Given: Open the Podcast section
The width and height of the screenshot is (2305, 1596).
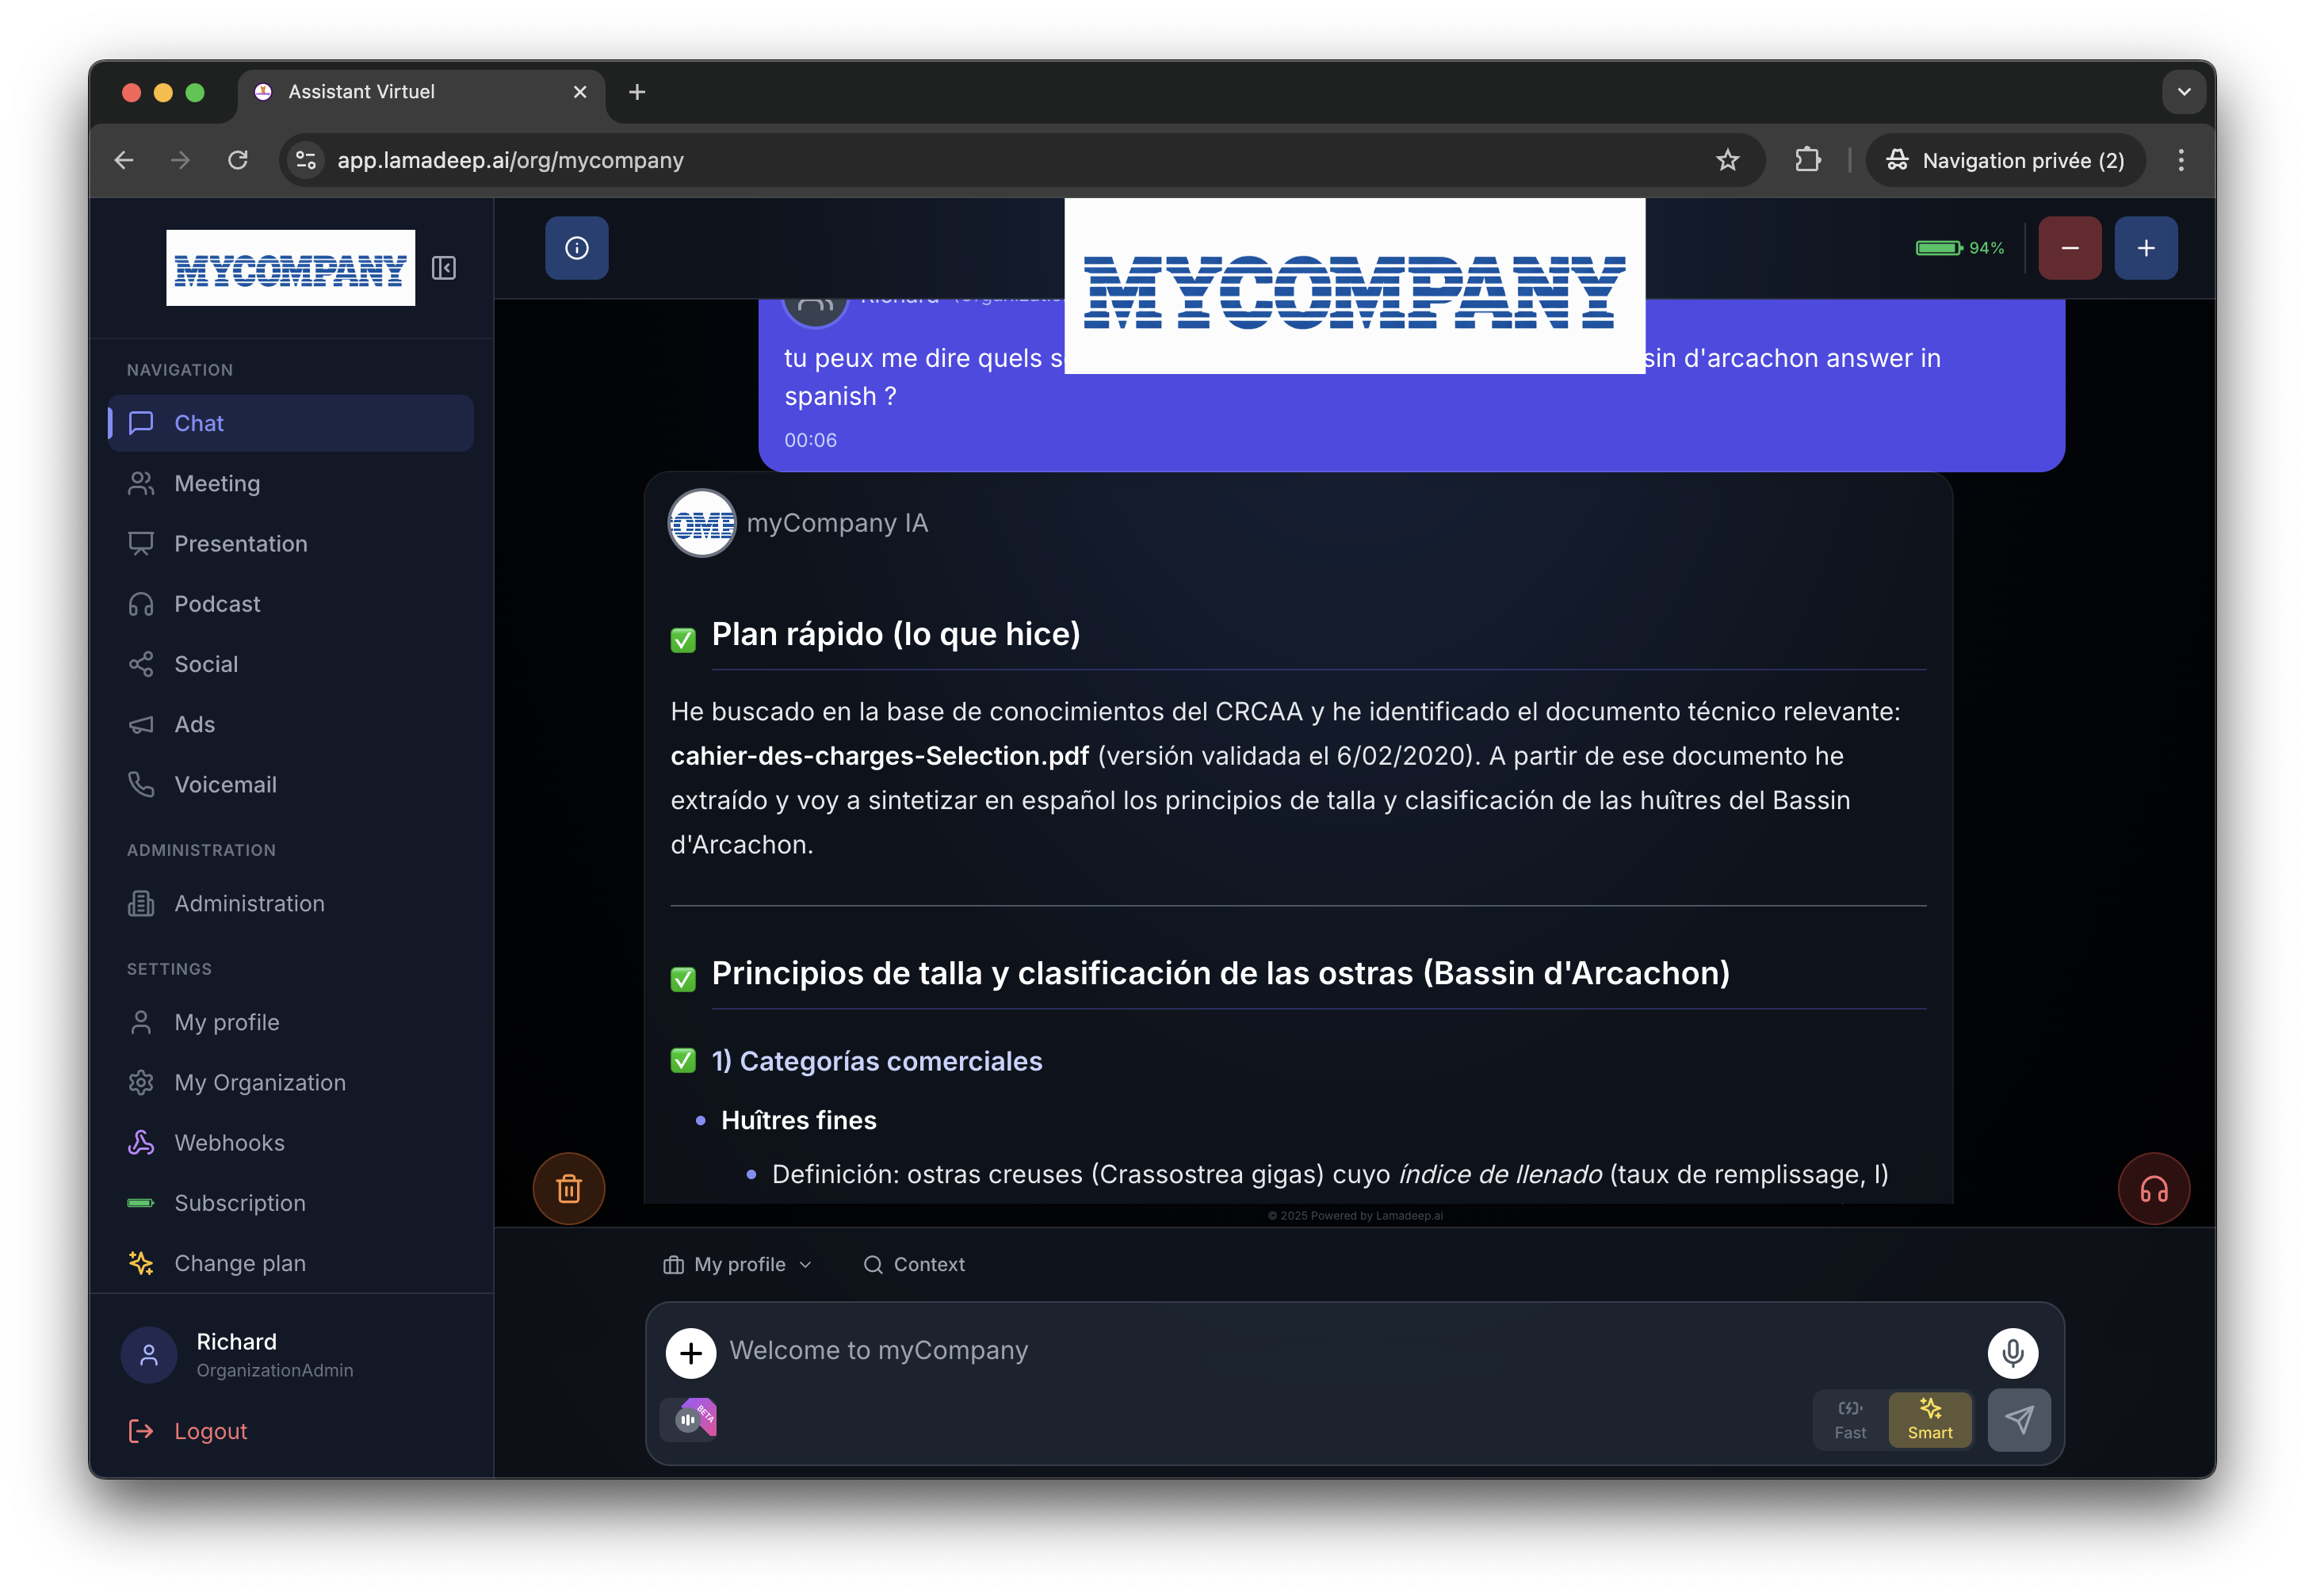Looking at the screenshot, I should (x=219, y=603).
